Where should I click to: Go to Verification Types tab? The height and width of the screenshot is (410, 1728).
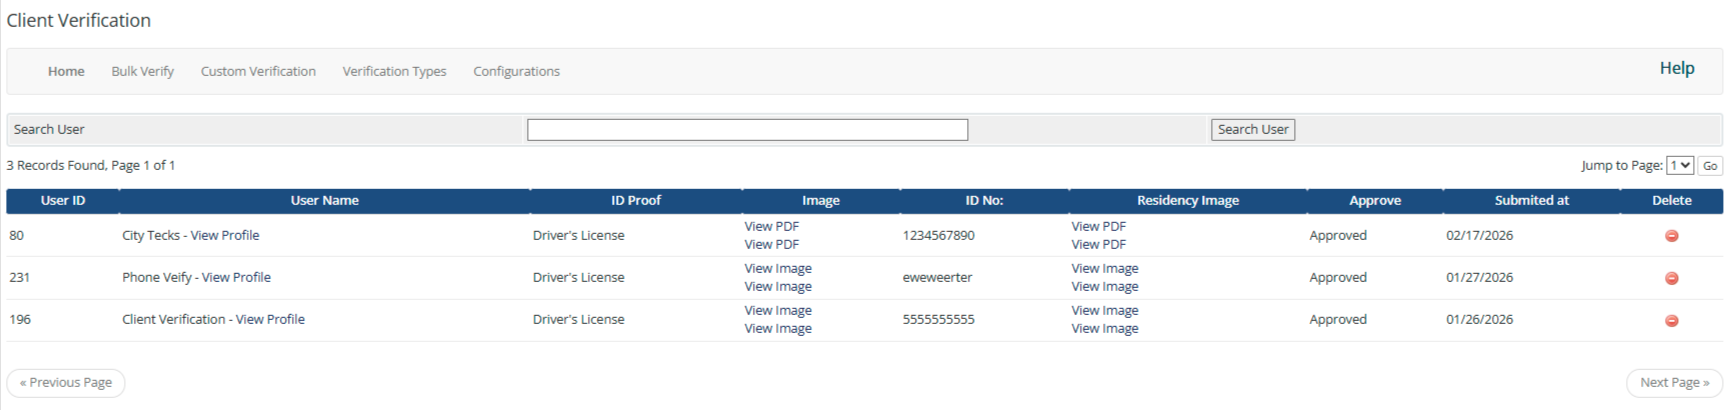click(394, 71)
